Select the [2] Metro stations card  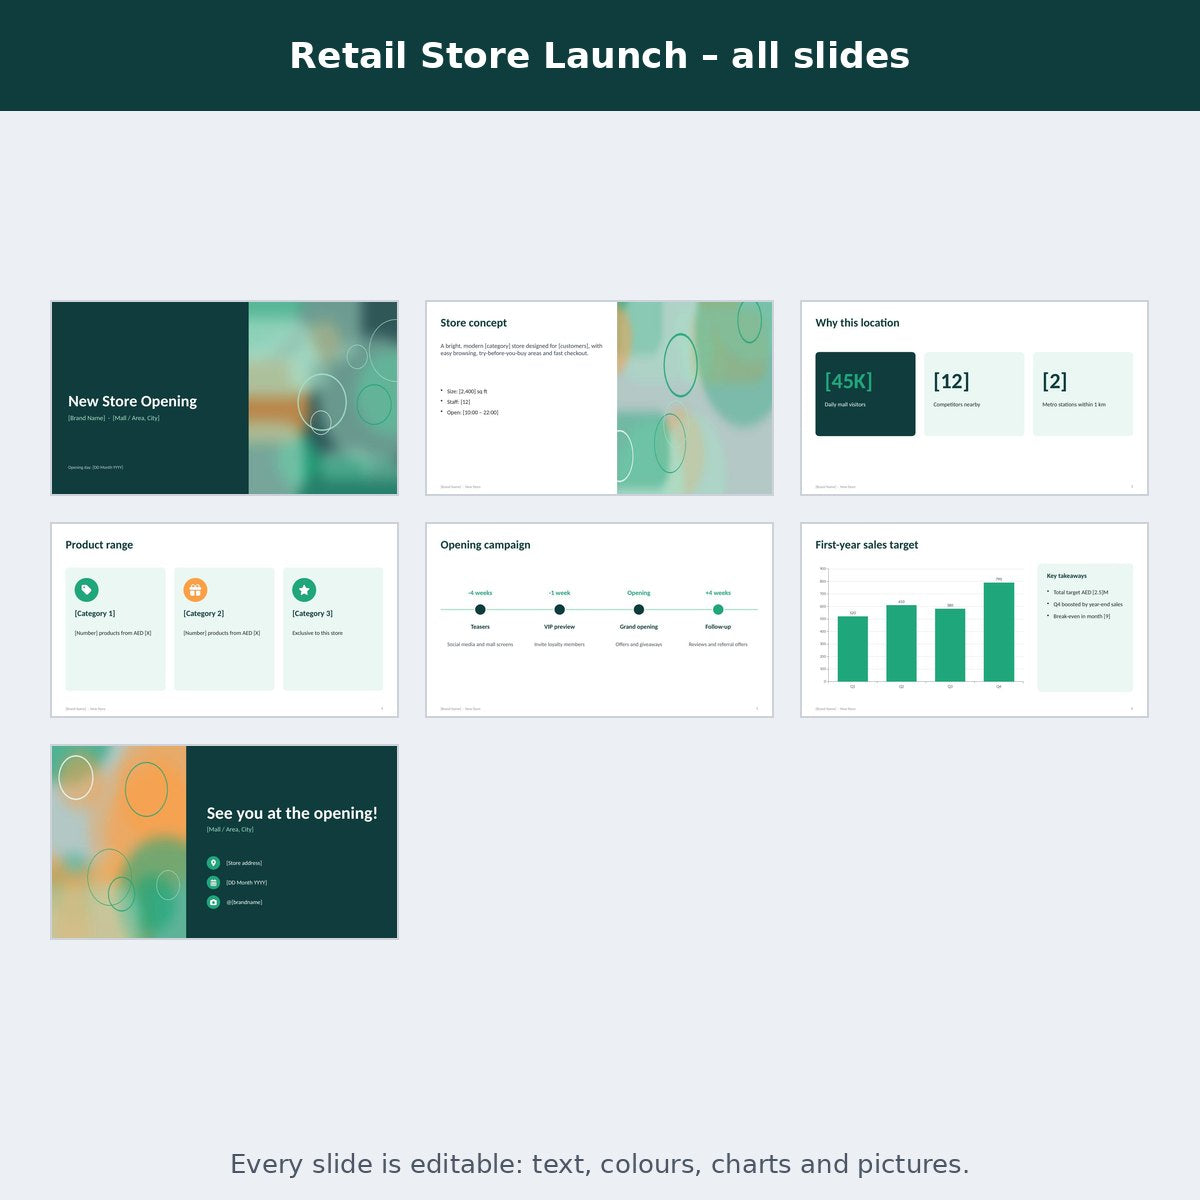point(1083,394)
